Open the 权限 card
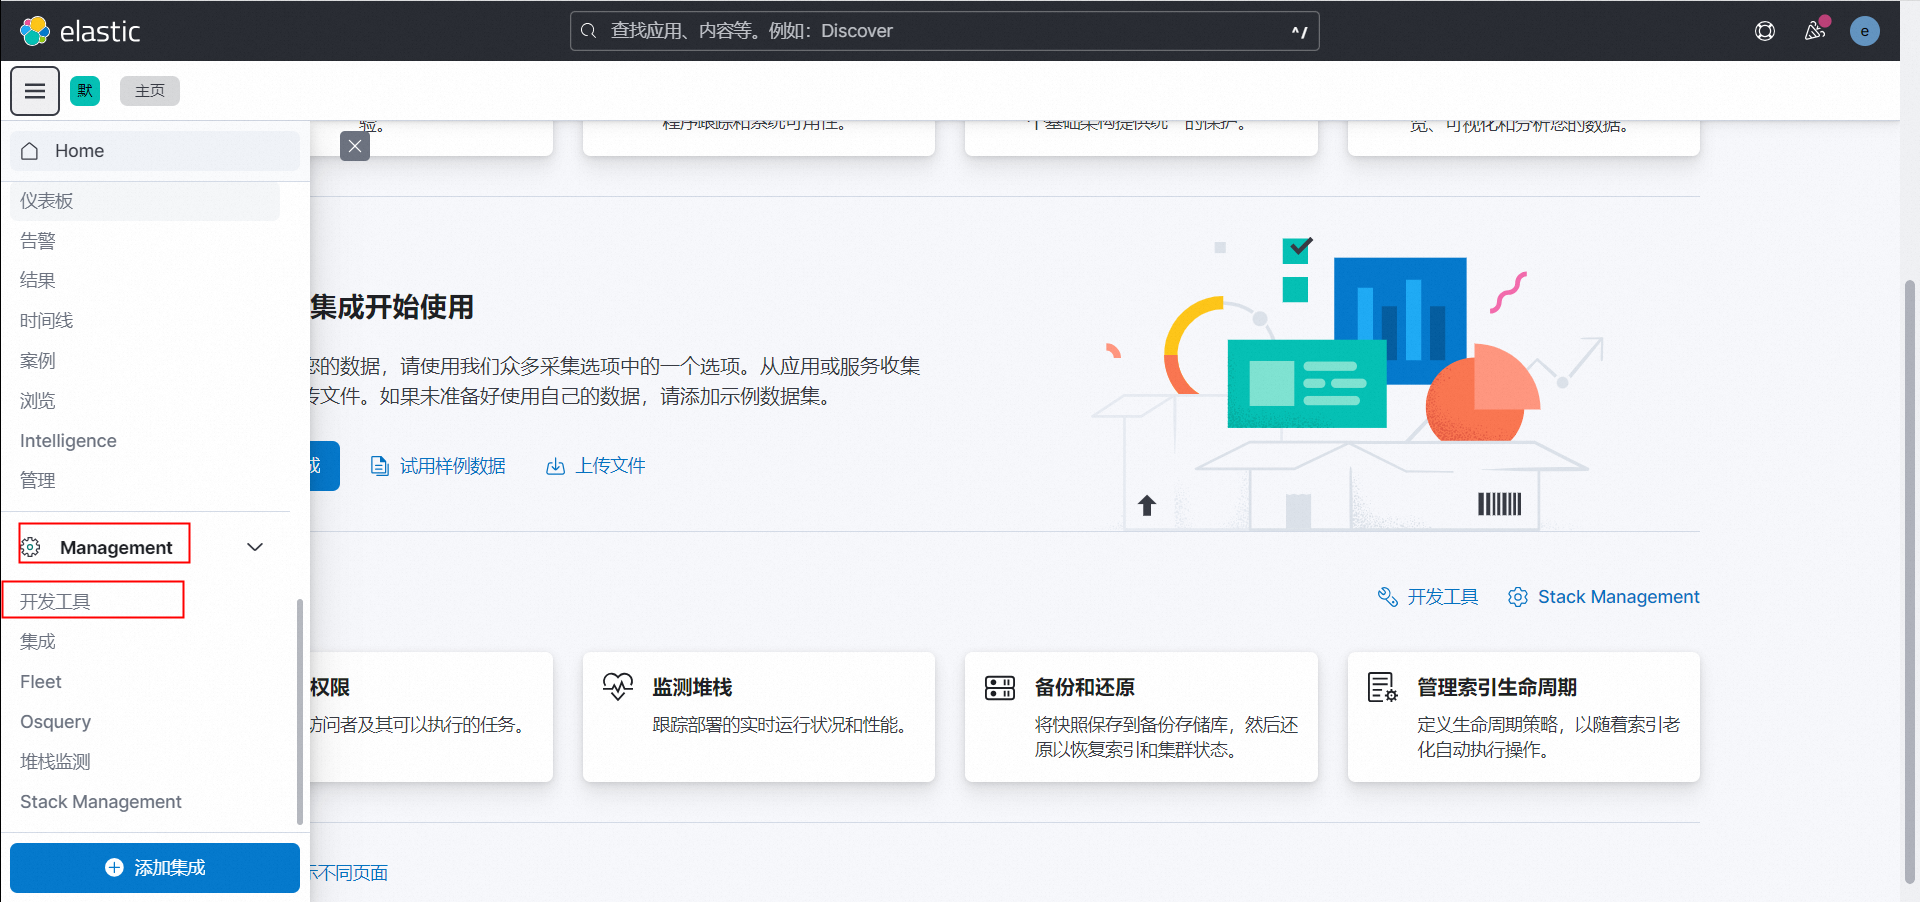 [431, 717]
